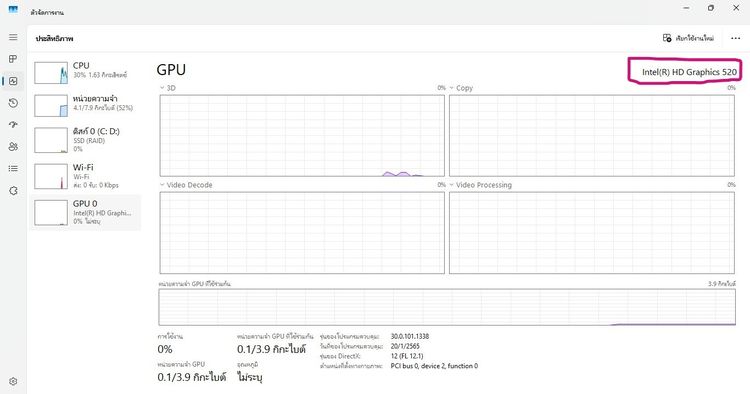Minimize the Task Manager window

coord(686,8)
